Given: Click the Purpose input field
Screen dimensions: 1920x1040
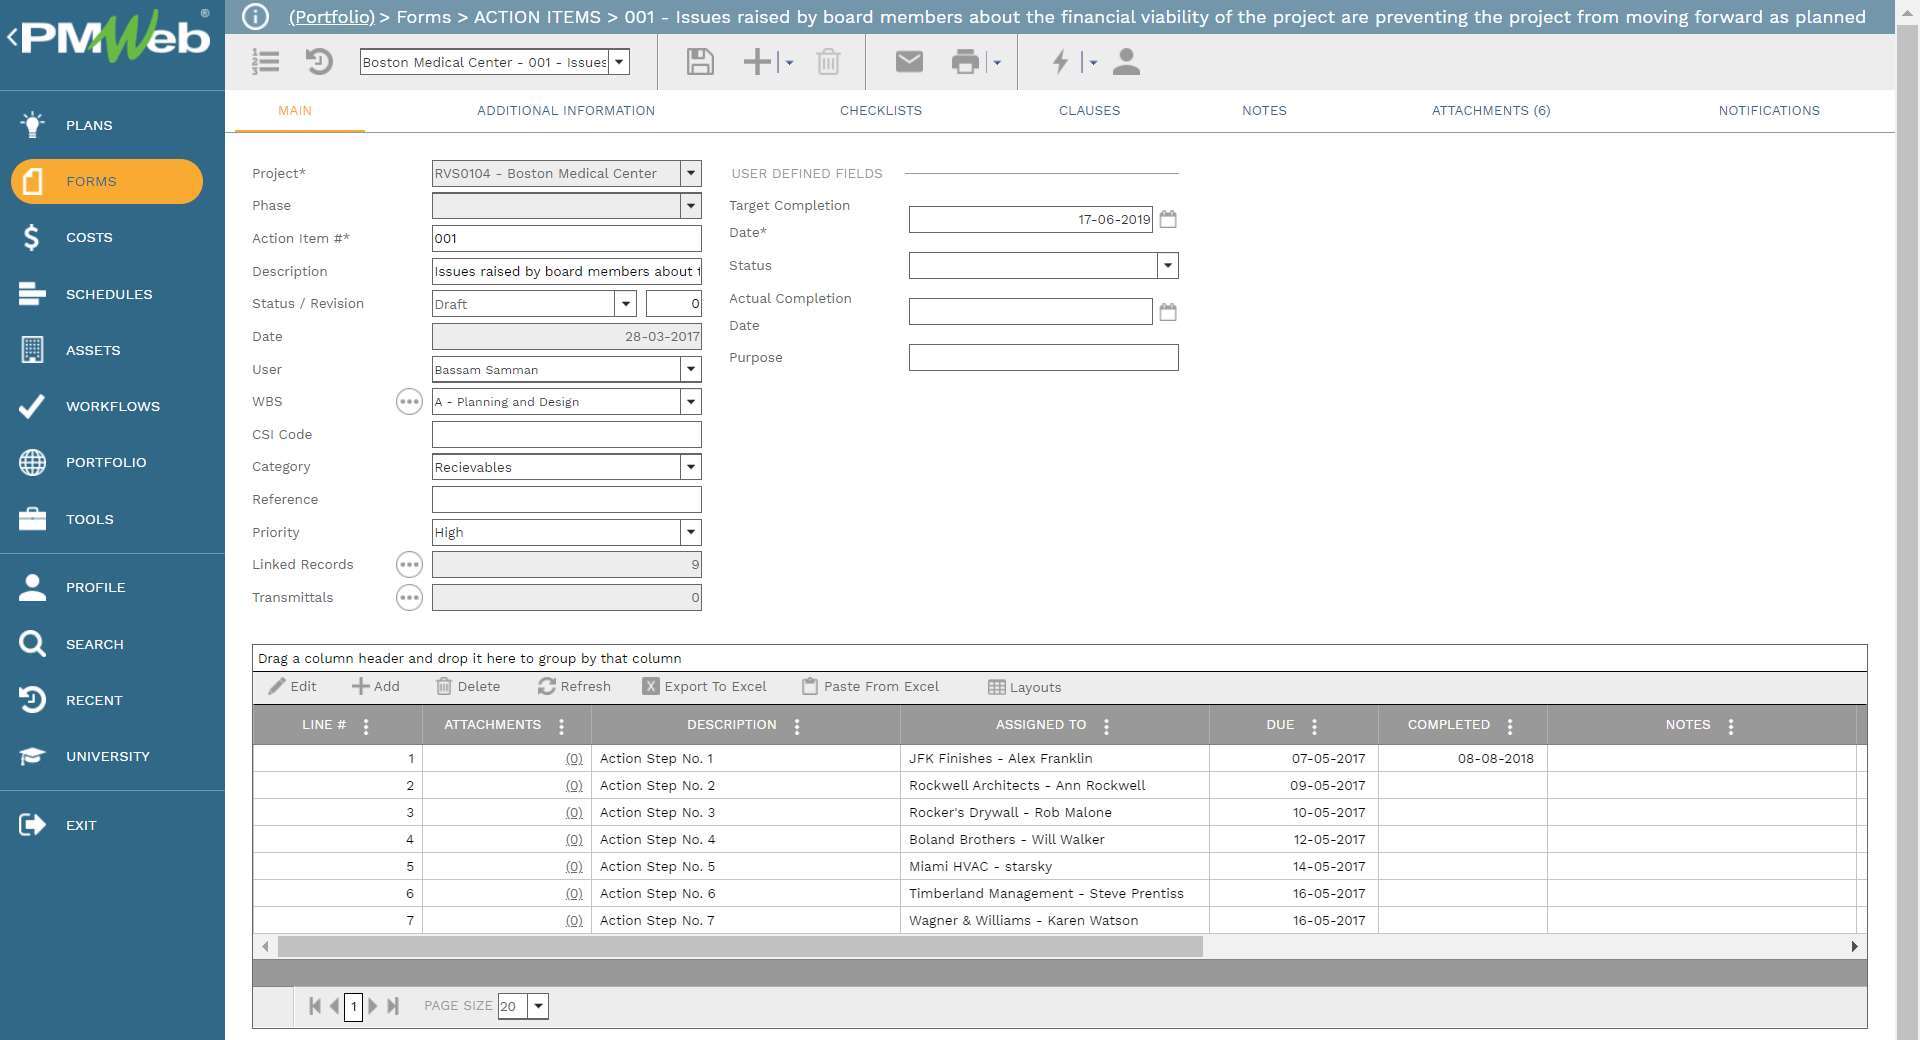Looking at the screenshot, I should point(1043,358).
